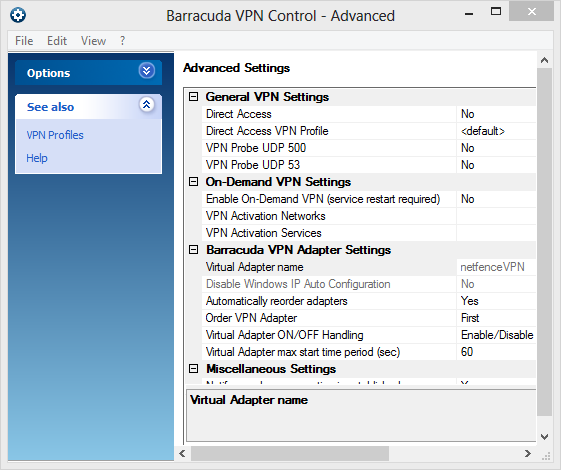Collapse General VPN Settings group
The width and height of the screenshot is (561, 470).
point(194,97)
